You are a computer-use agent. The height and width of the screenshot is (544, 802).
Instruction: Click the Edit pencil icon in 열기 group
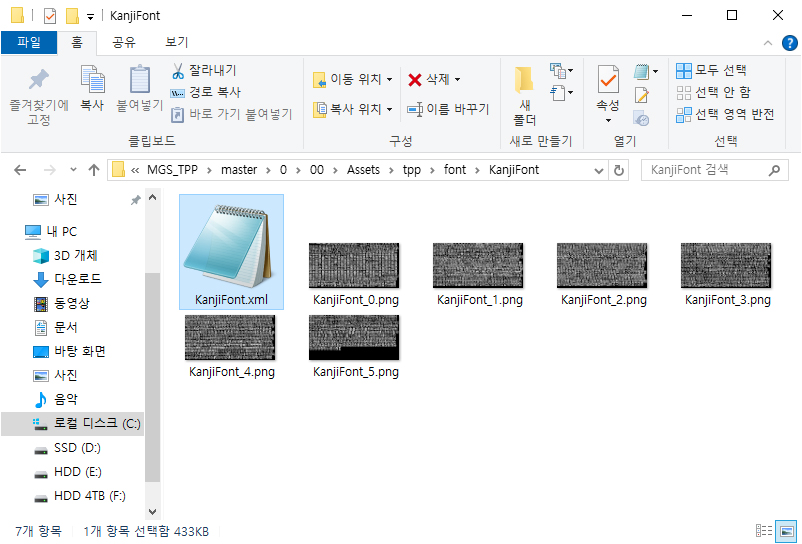tap(641, 95)
